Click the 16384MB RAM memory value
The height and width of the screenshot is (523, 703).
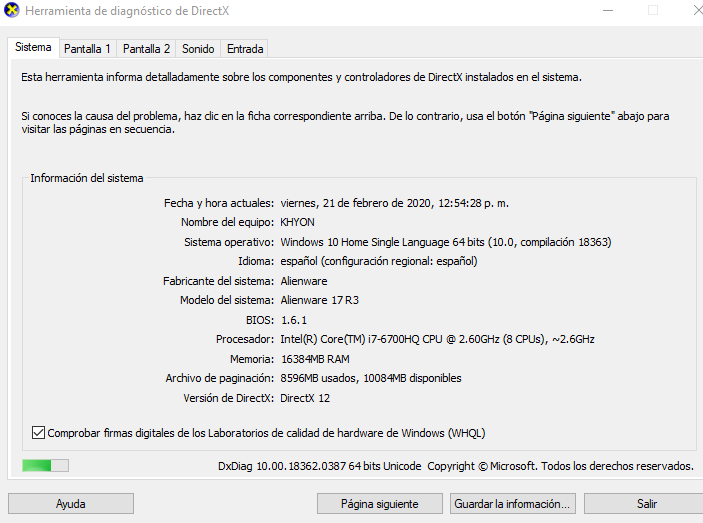tap(315, 359)
